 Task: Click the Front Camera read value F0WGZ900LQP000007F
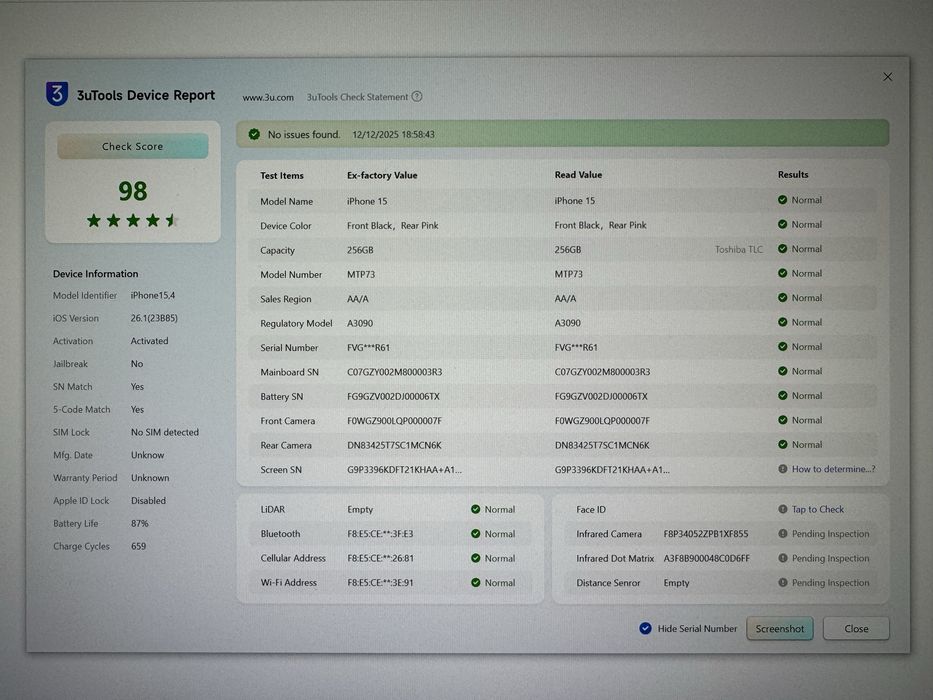tap(602, 420)
